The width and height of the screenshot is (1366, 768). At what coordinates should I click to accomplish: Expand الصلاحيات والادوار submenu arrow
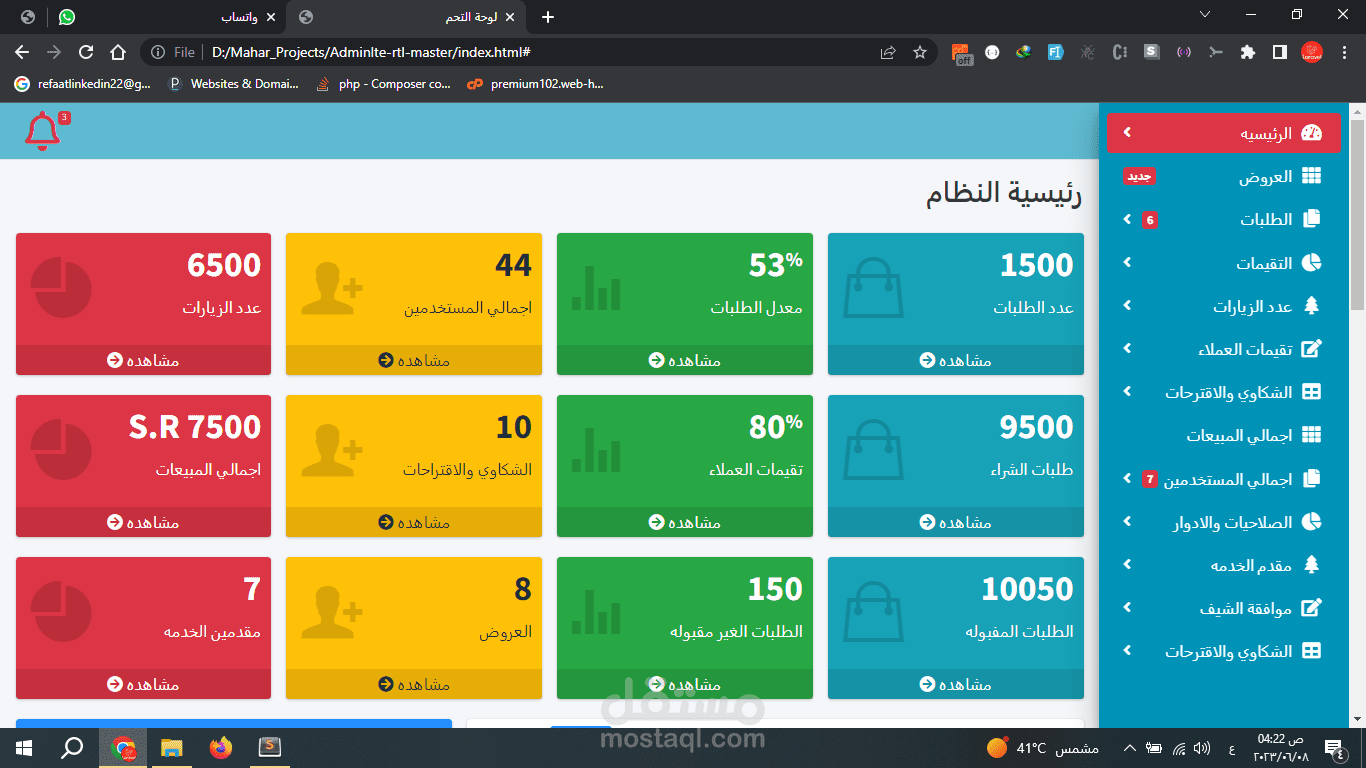pos(1127,521)
